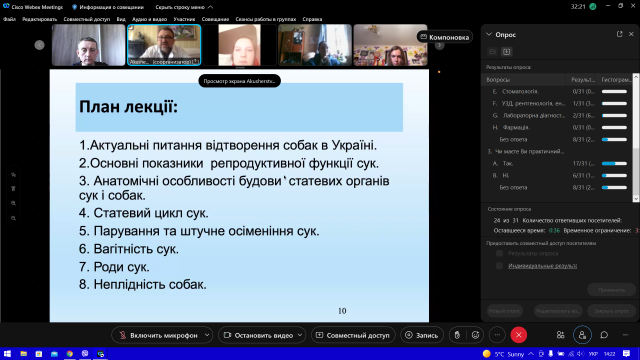Start recording with Запись button

click(x=422, y=335)
